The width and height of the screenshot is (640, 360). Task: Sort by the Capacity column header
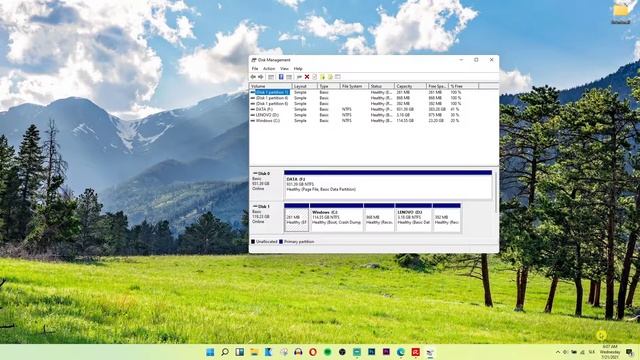click(411, 86)
